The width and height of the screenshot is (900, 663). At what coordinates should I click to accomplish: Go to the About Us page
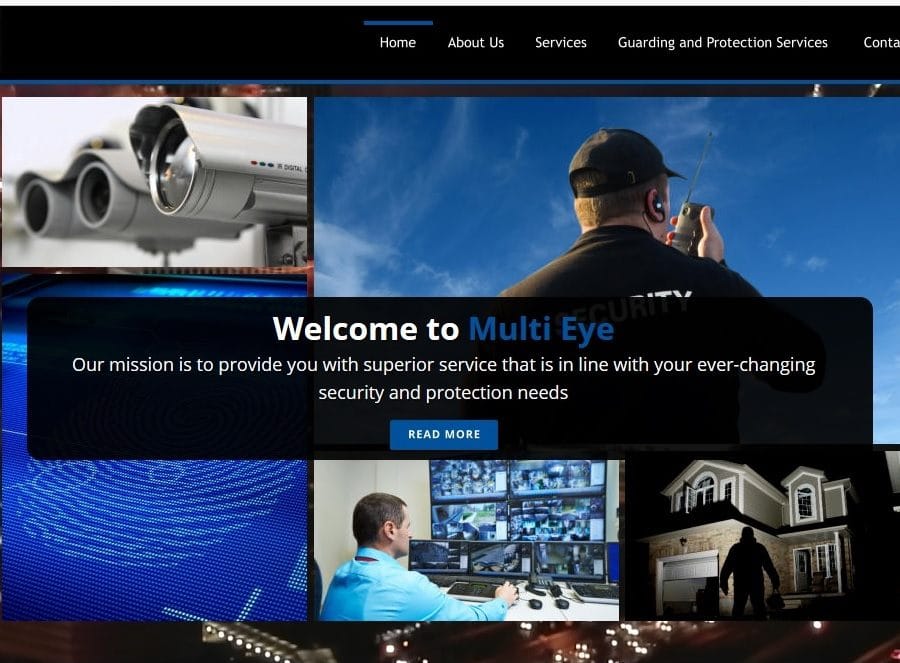pos(476,42)
